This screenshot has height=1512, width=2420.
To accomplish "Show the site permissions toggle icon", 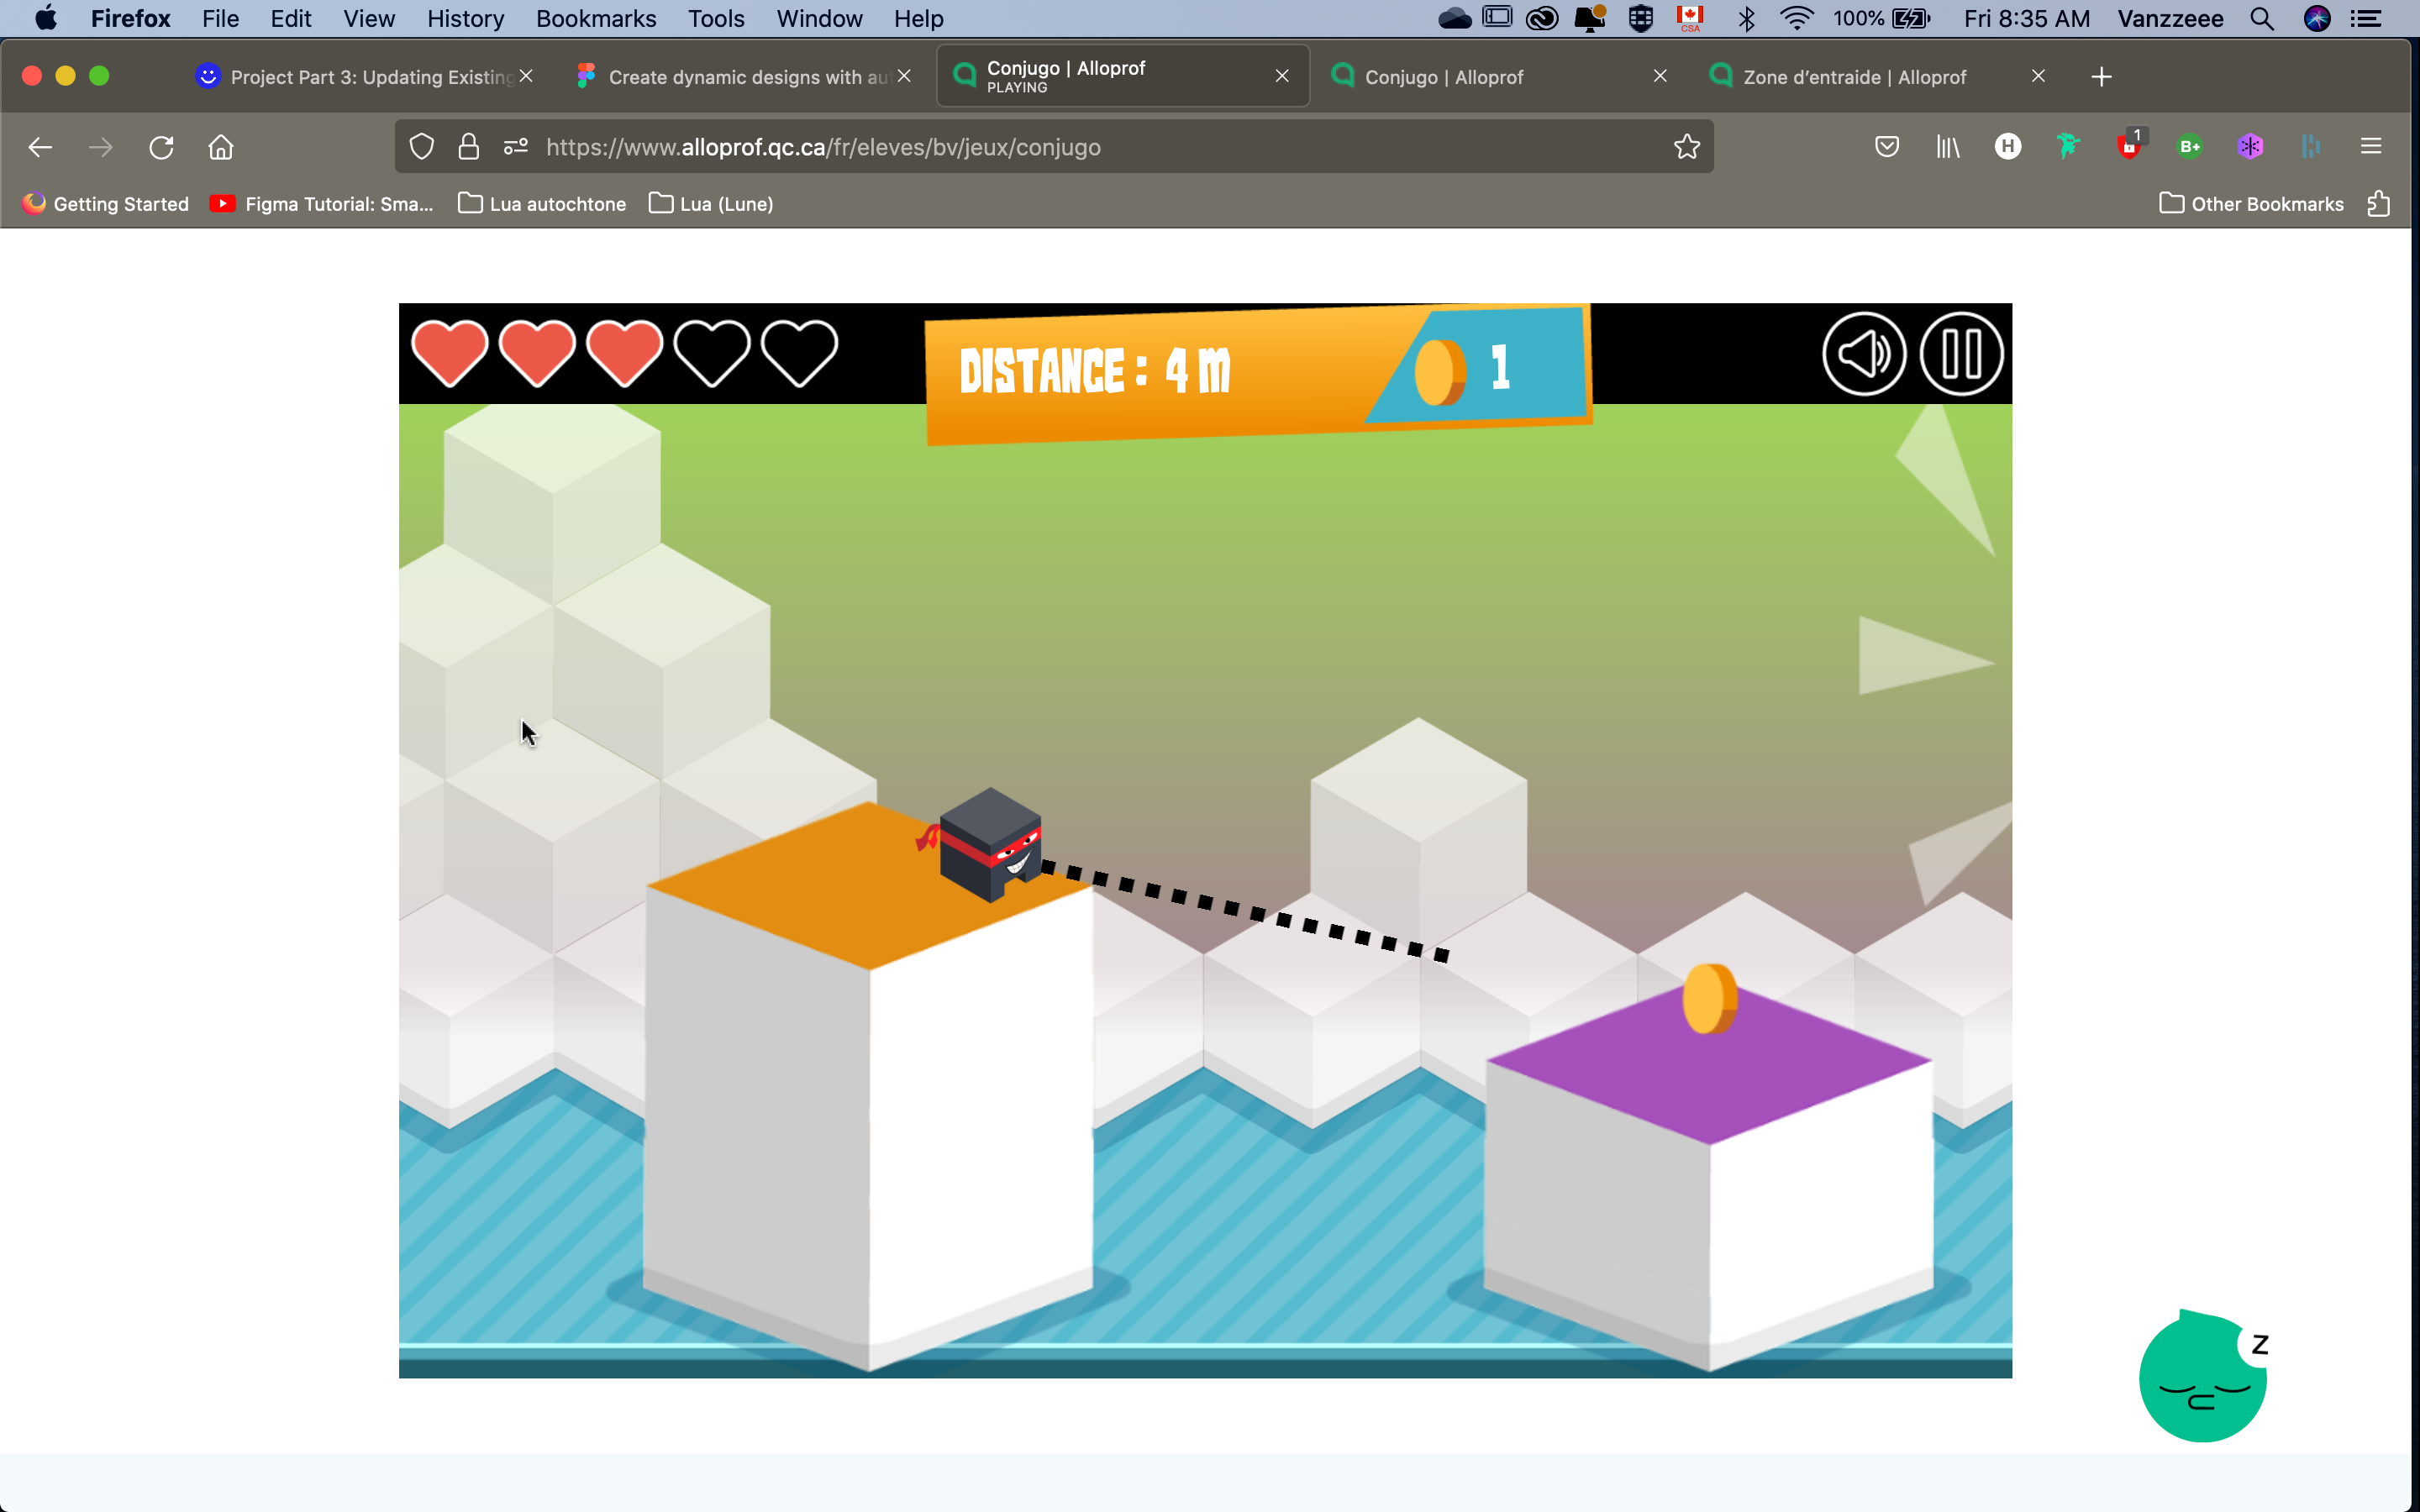I will [516, 147].
